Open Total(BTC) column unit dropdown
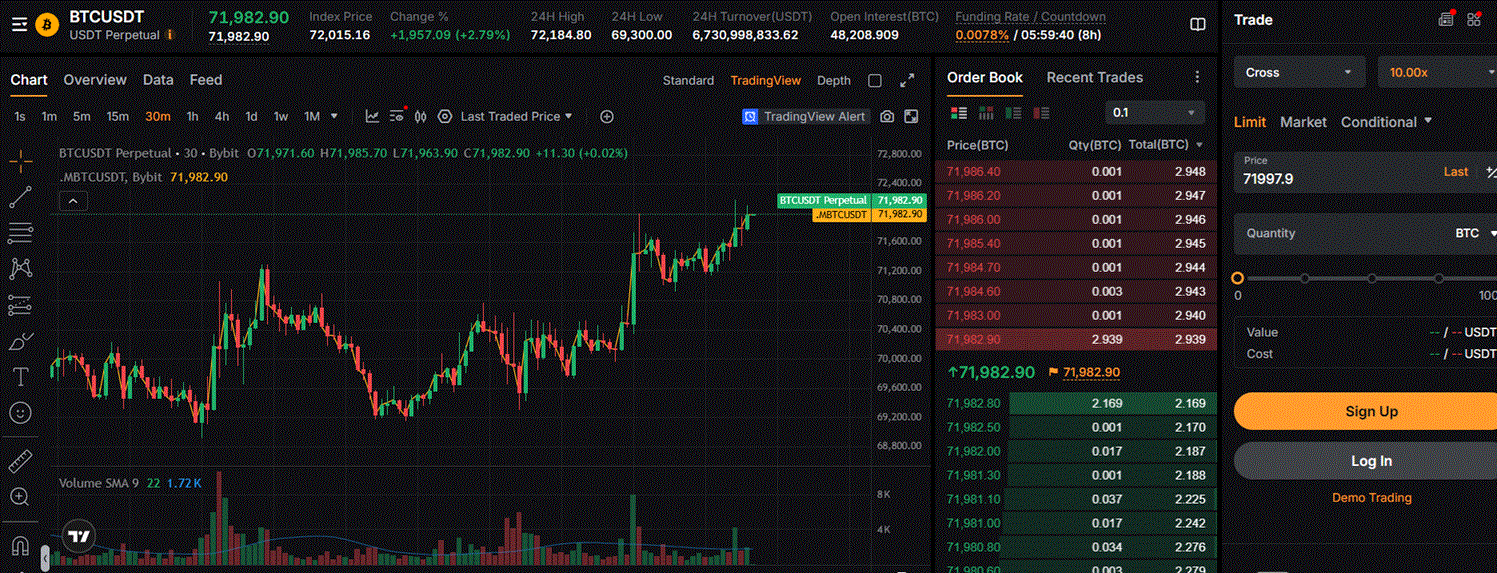The height and width of the screenshot is (573, 1497). (1199, 145)
